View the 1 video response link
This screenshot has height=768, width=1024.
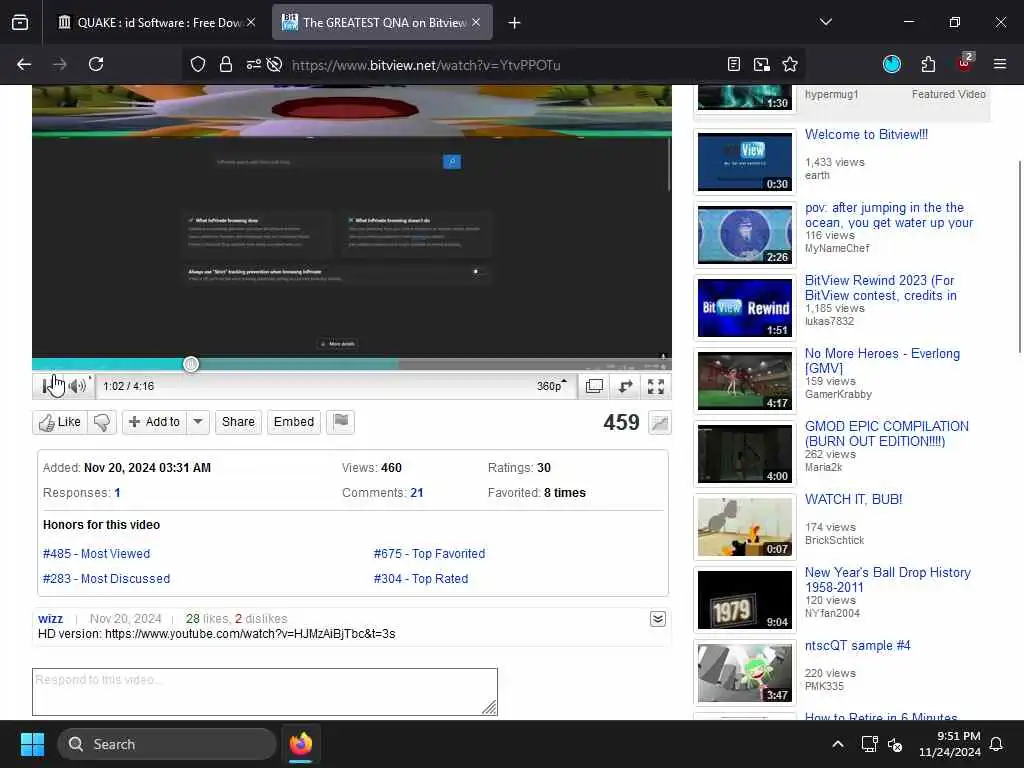pos(117,493)
